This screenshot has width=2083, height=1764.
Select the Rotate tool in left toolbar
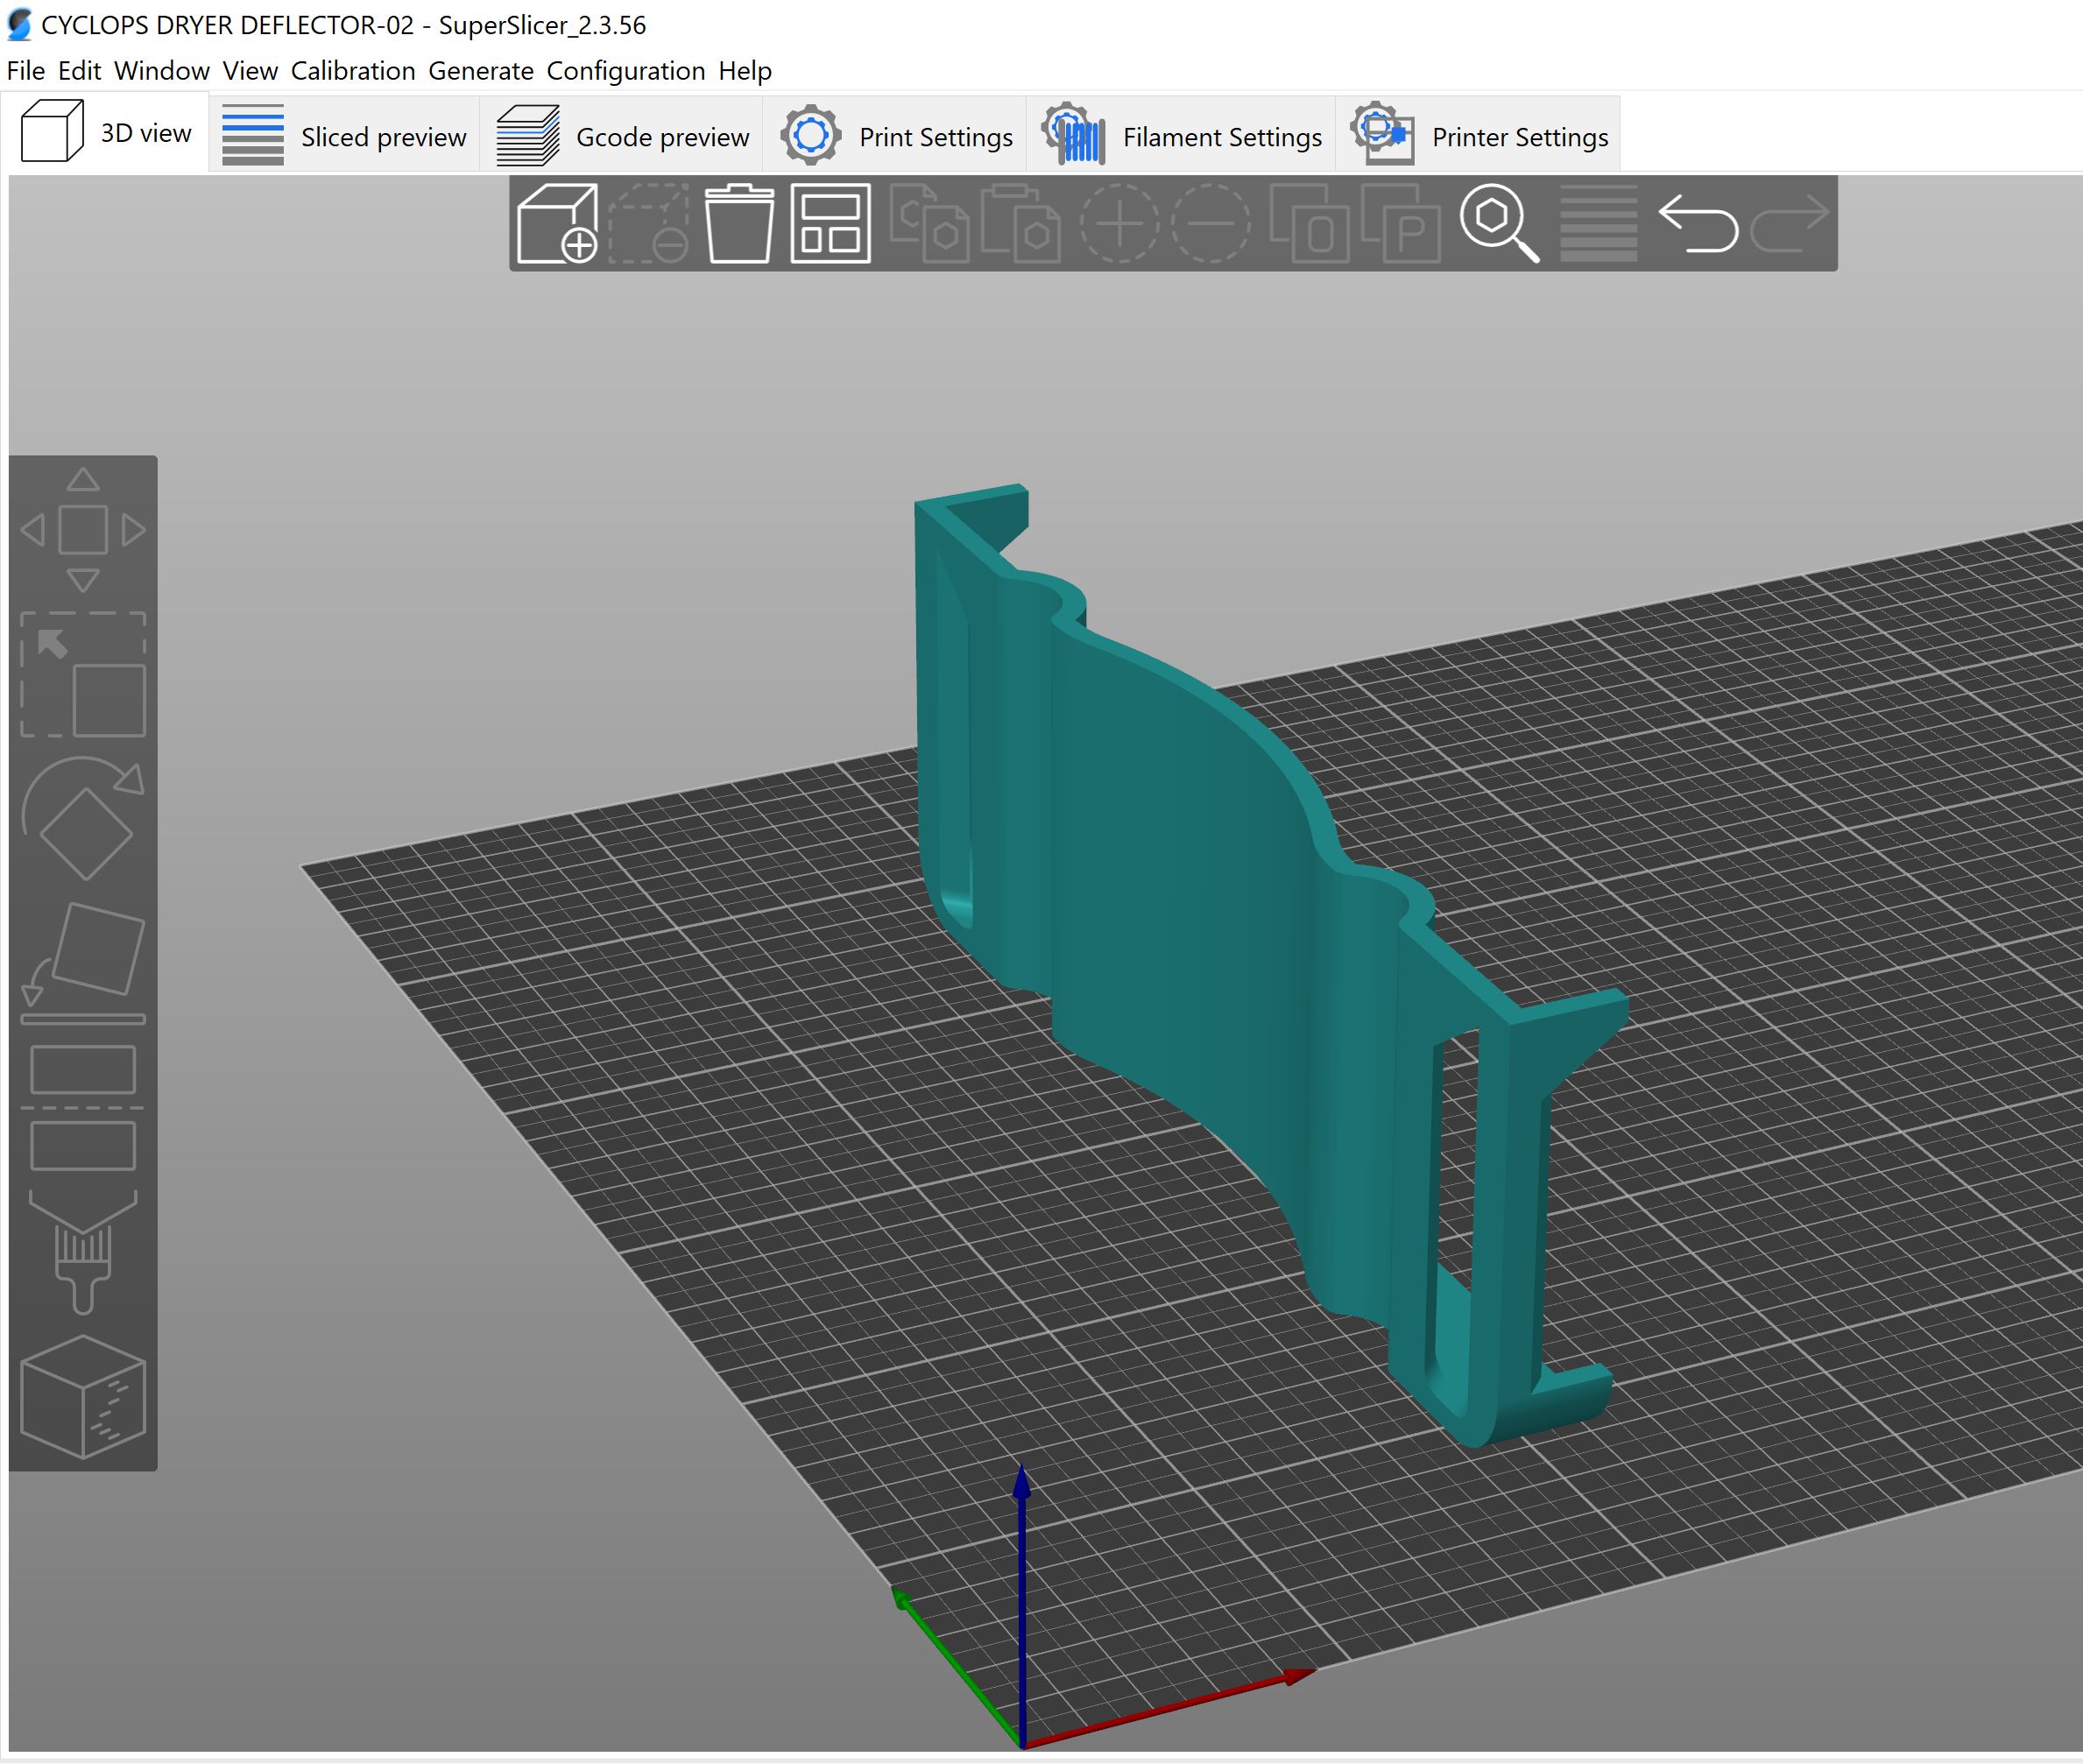point(83,819)
